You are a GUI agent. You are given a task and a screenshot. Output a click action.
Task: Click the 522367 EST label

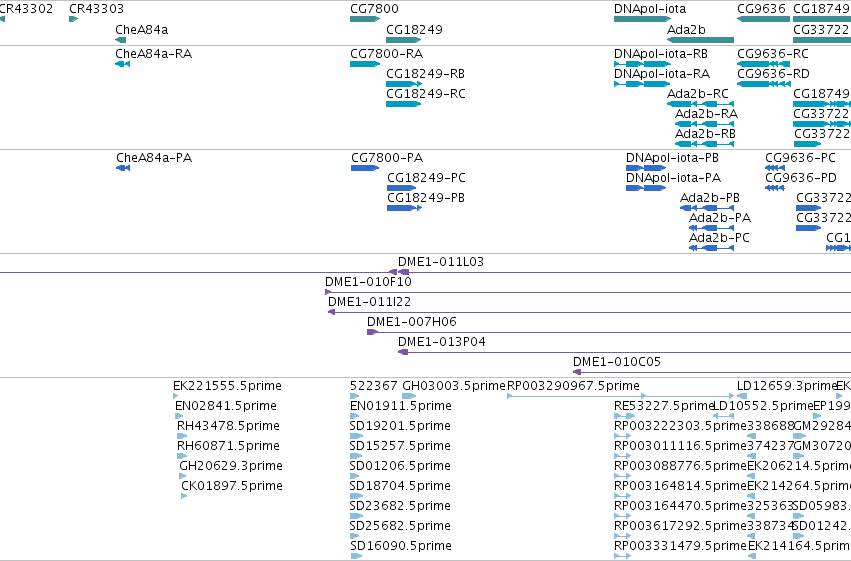tap(374, 386)
